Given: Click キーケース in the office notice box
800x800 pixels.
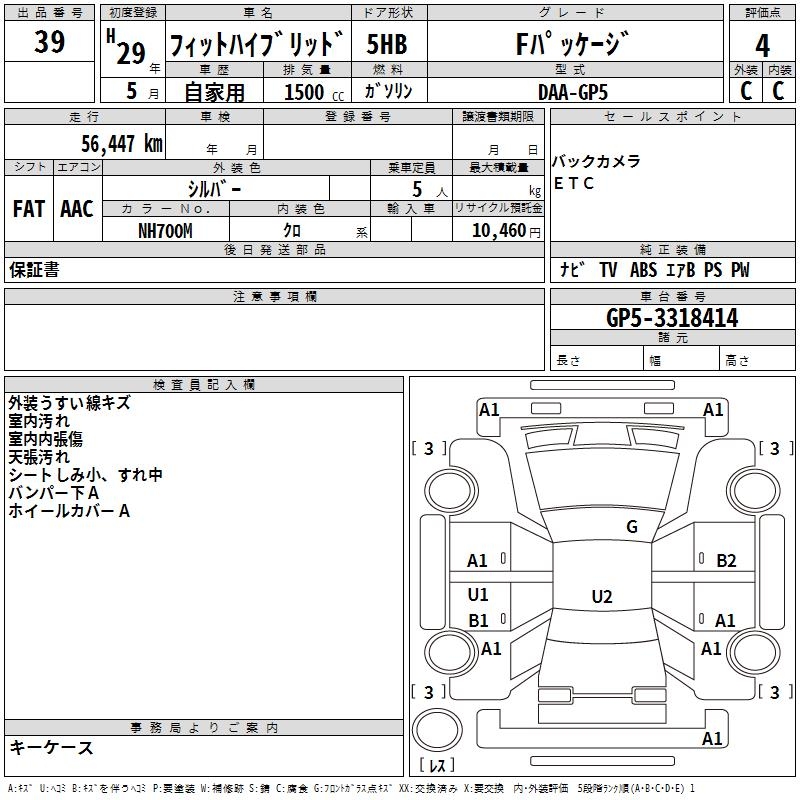Looking at the screenshot, I should [x=52, y=747].
